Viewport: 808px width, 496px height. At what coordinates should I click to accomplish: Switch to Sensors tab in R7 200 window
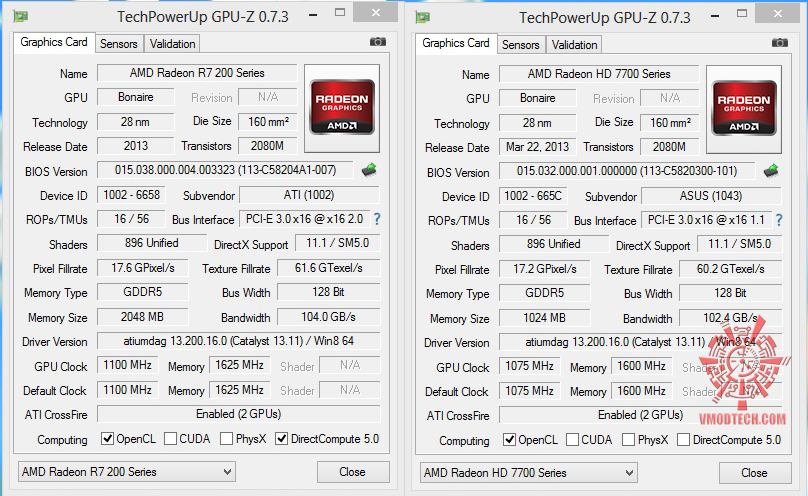(119, 44)
